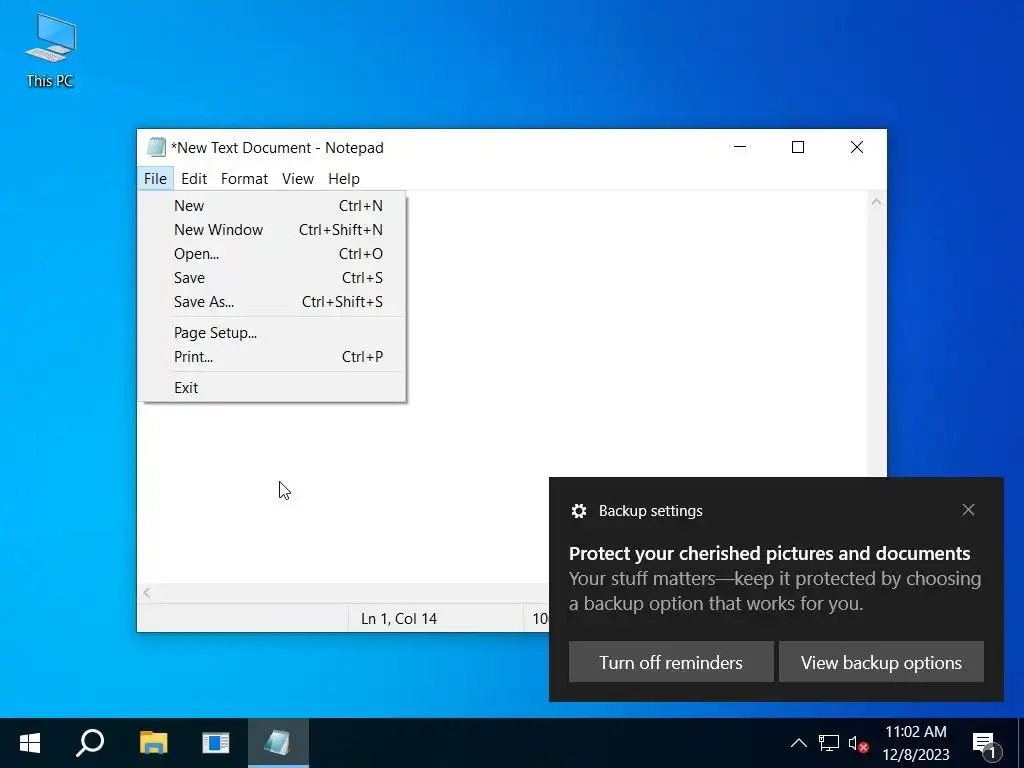Choose Print... from File menu
1024x768 pixels.
pos(274,357)
